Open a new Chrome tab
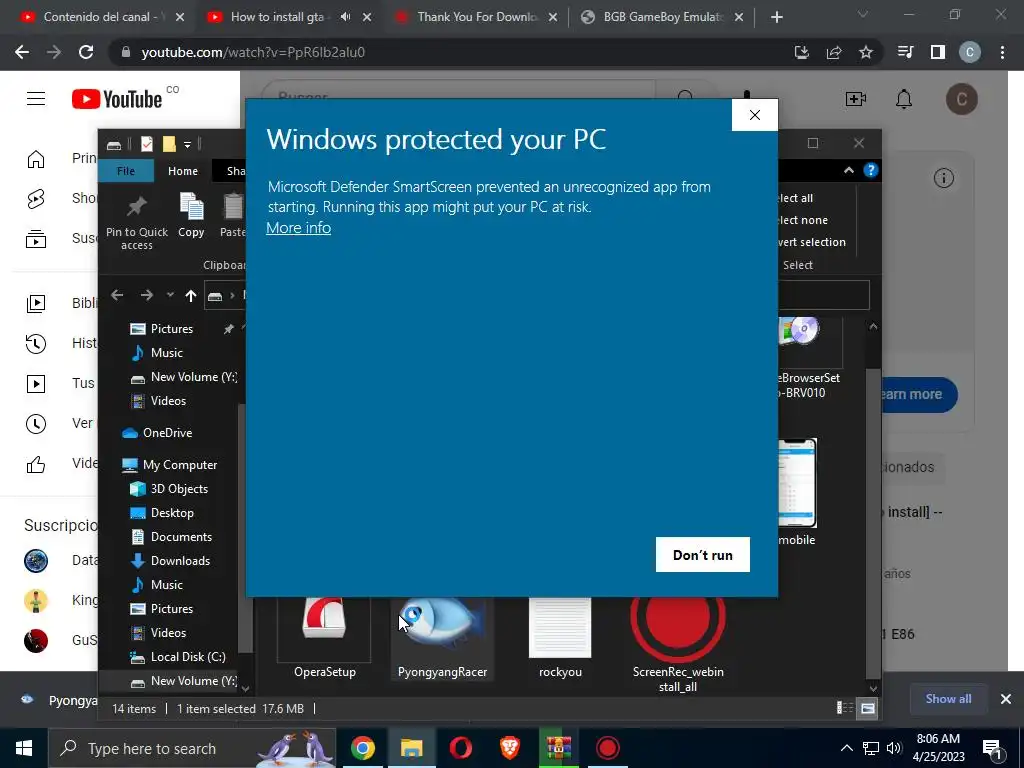This screenshot has width=1024, height=768. pyautogui.click(x=776, y=17)
